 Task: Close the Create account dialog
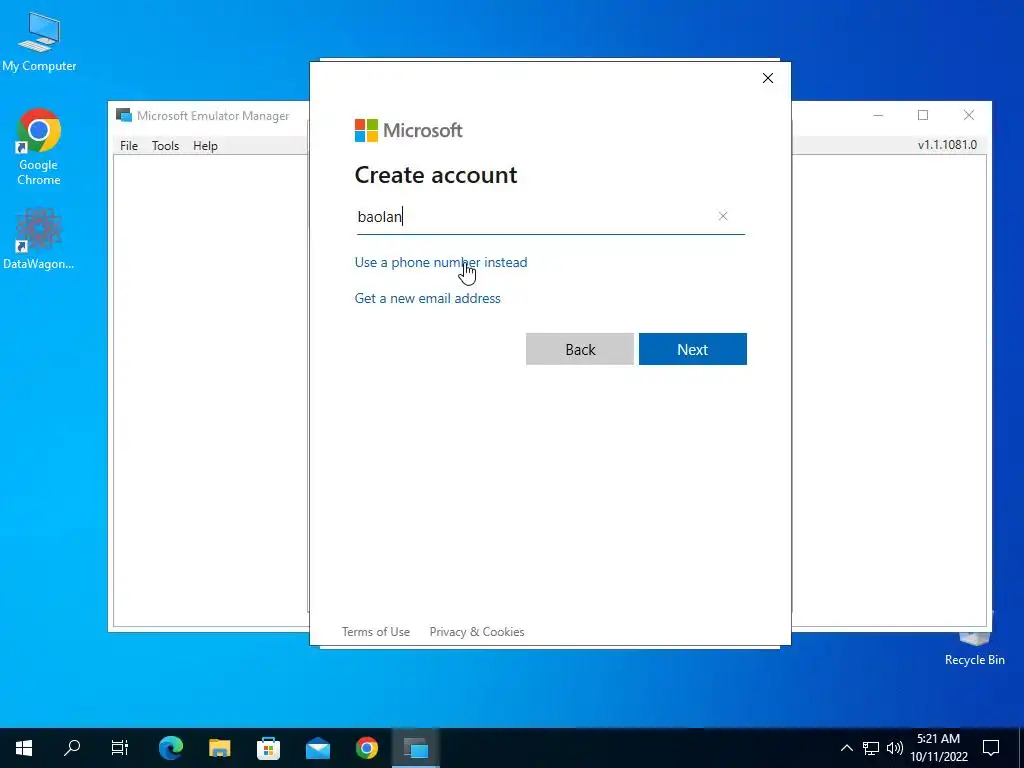tap(768, 78)
